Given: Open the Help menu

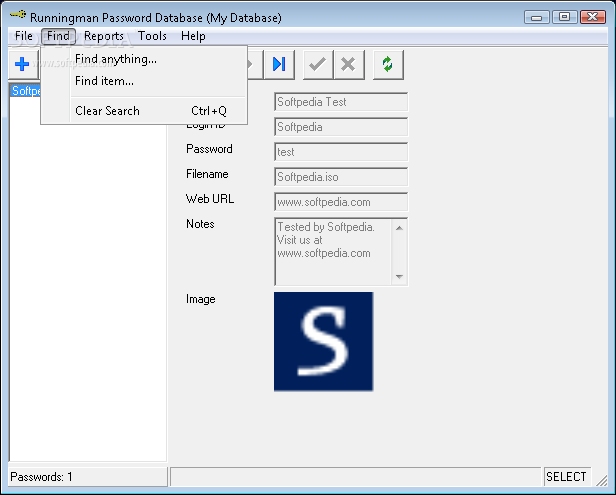Looking at the screenshot, I should [x=193, y=36].
